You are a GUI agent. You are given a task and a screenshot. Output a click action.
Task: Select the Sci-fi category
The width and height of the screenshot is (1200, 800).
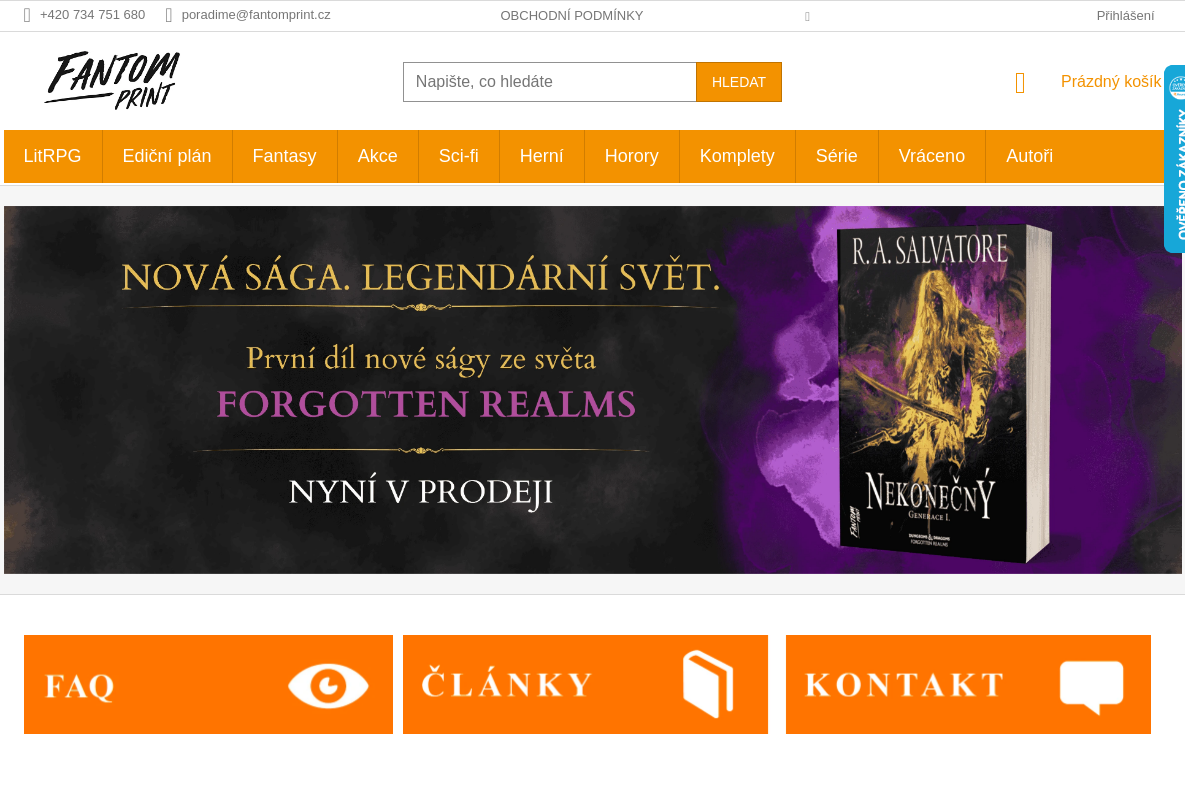(x=459, y=156)
